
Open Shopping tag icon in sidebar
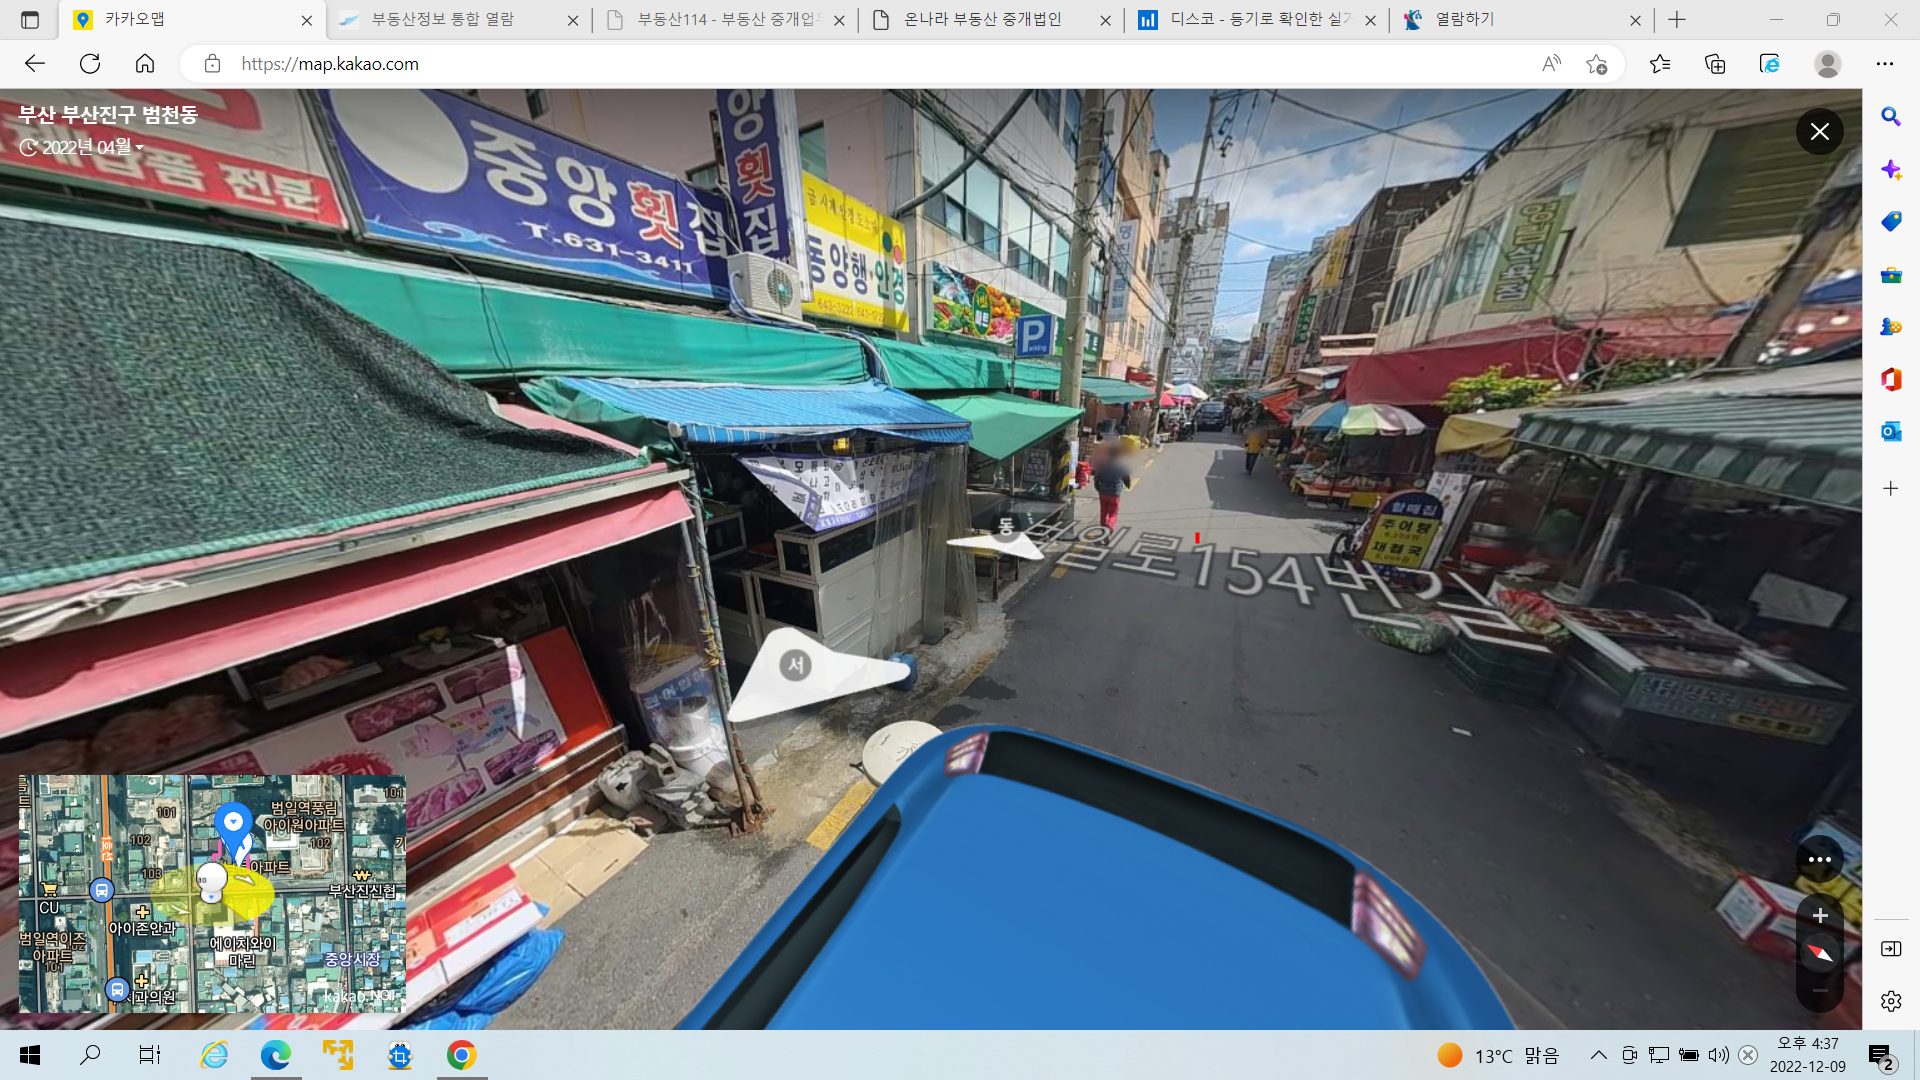[1891, 222]
